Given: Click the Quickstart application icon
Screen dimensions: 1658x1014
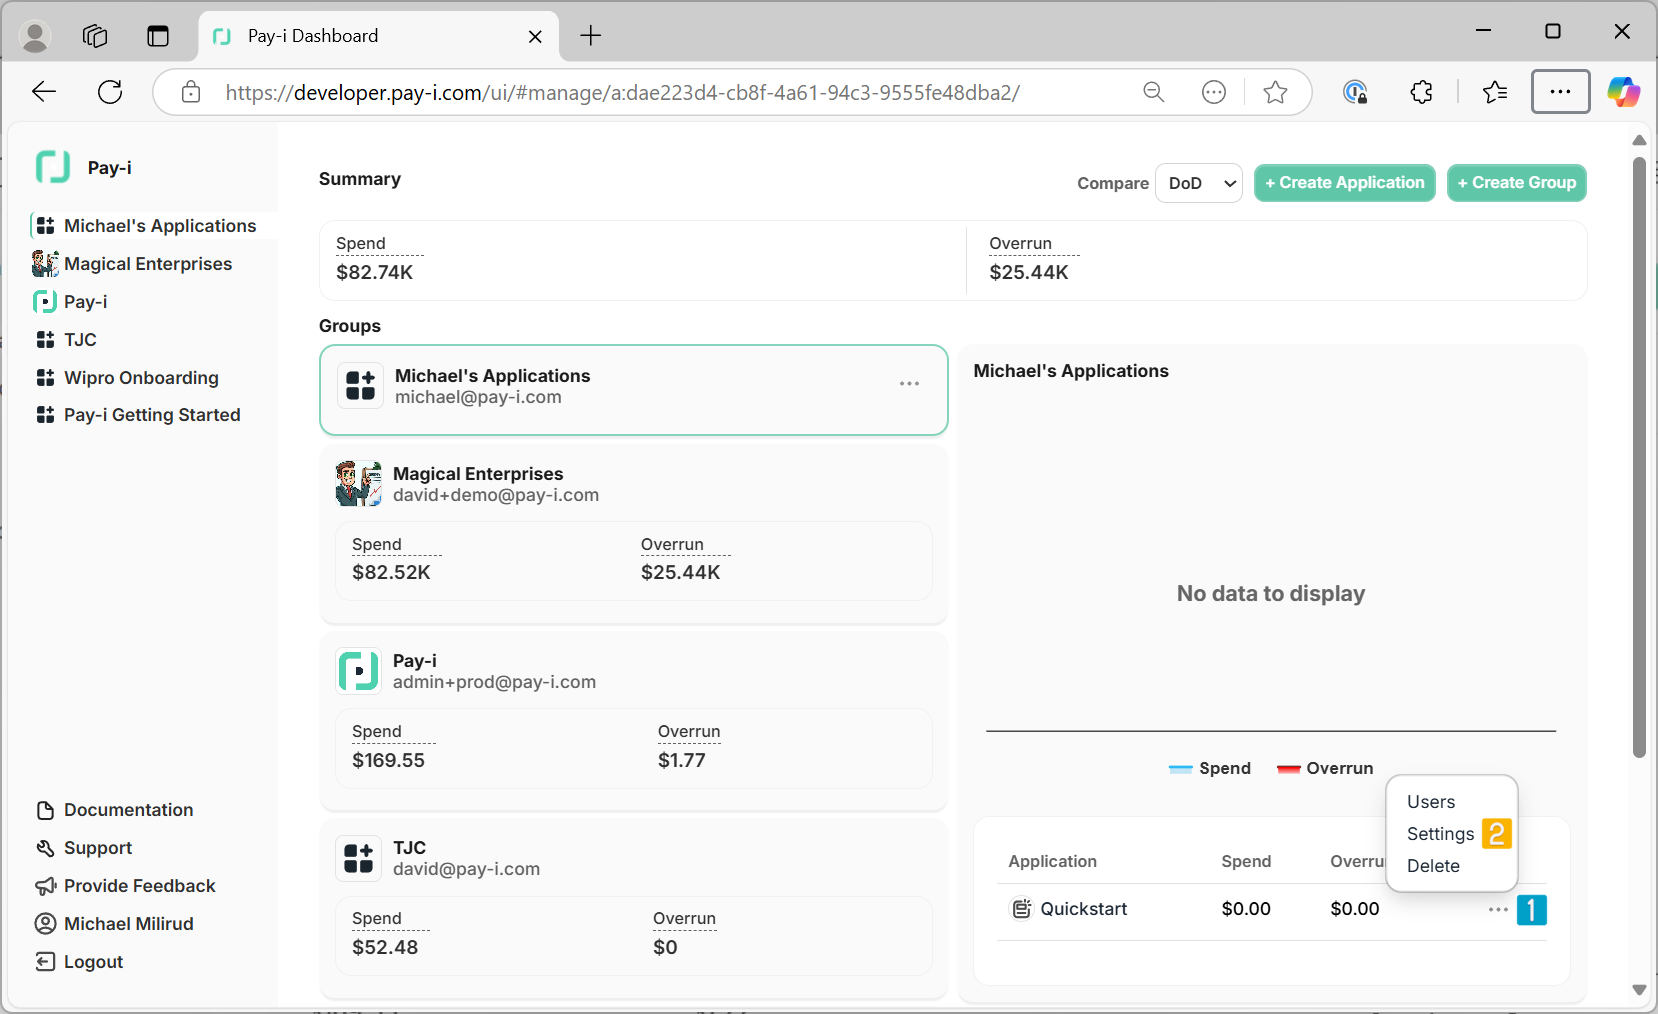Looking at the screenshot, I should pyautogui.click(x=1021, y=909).
